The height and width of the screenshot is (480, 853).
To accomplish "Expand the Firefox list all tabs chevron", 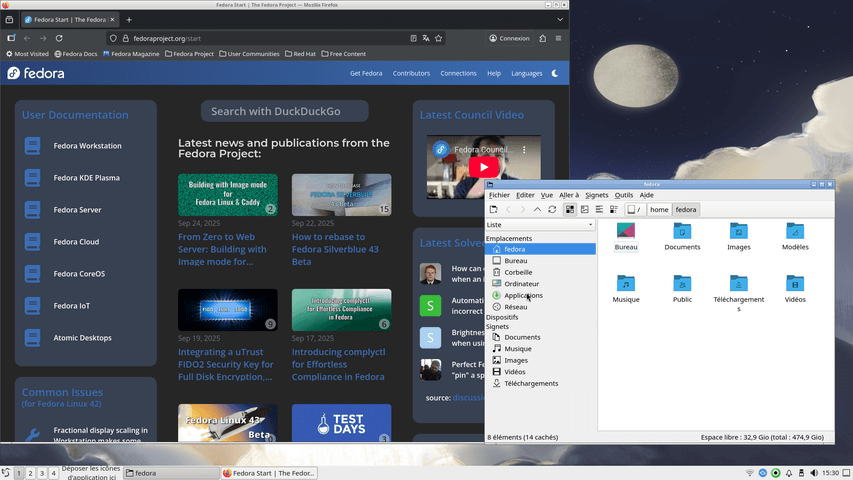I will (560, 20).
